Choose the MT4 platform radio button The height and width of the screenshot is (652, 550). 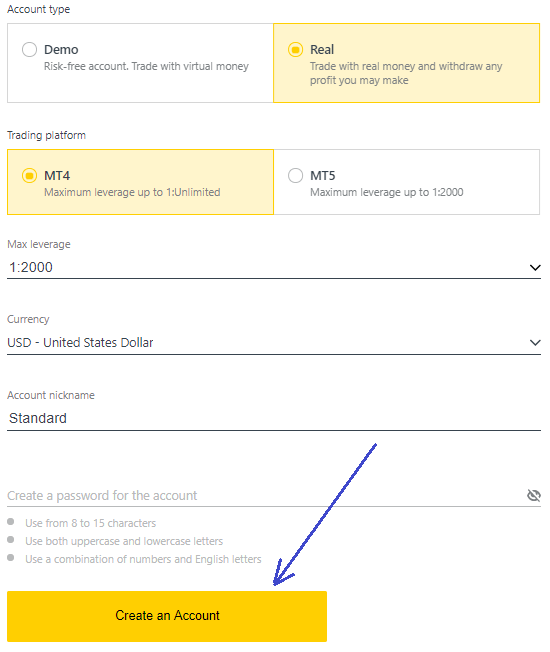(x=30, y=175)
